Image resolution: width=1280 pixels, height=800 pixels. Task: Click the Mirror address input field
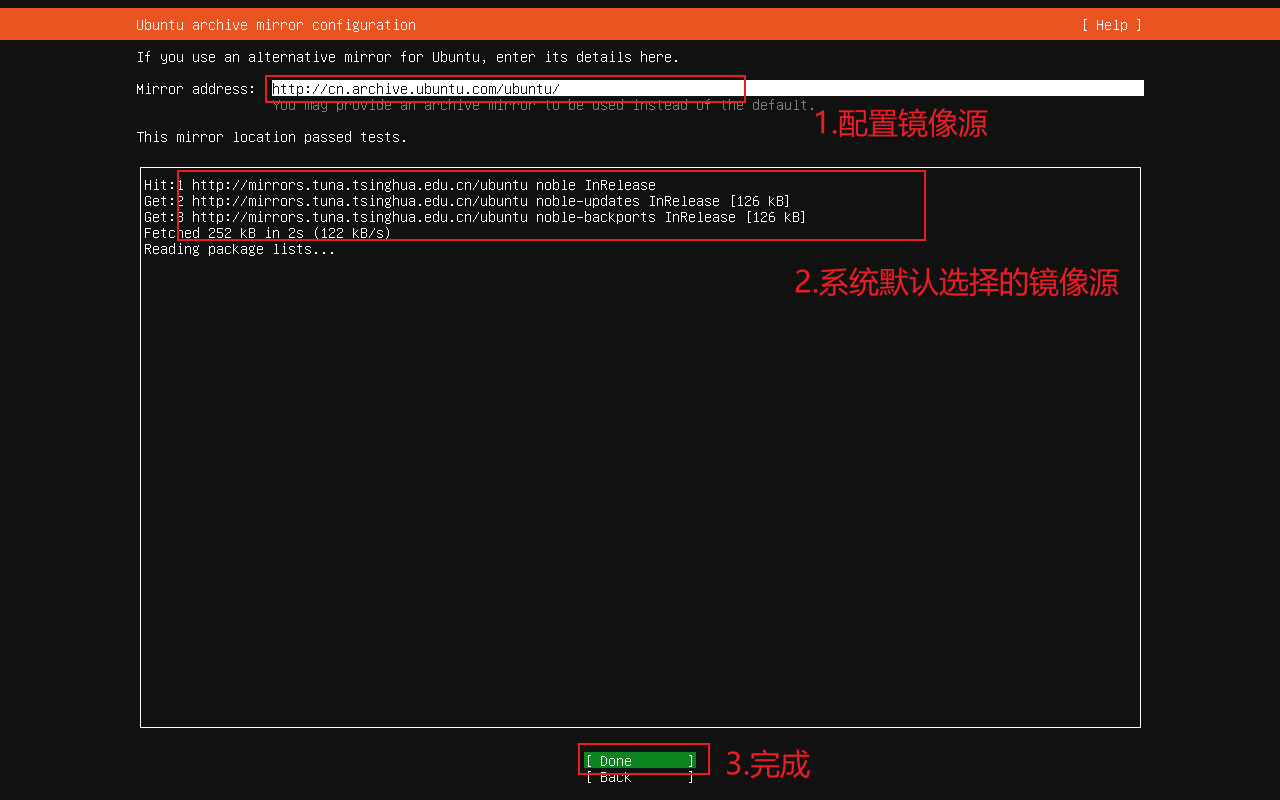pyautogui.click(x=707, y=88)
